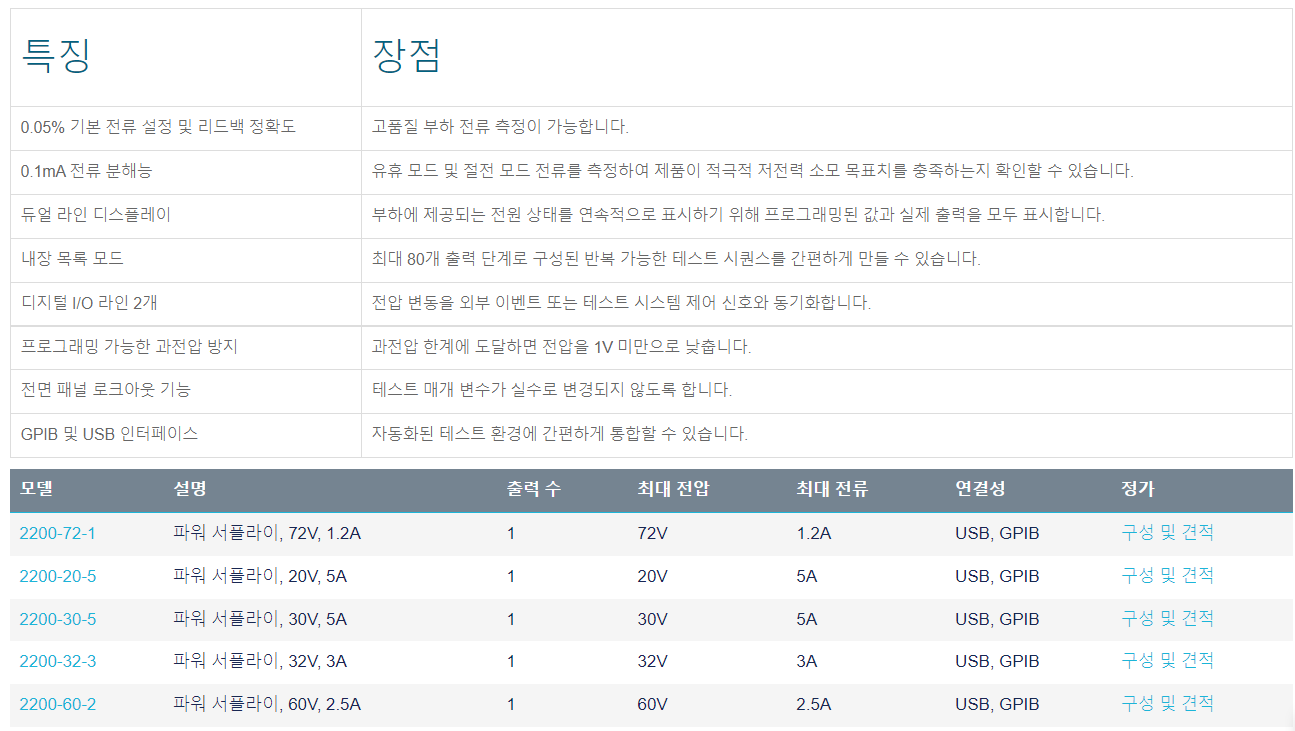Image resolution: width=1295 pixels, height=731 pixels.
Task: Click description 파워 서플라이, 72V, 1.2A
Action: click(267, 534)
